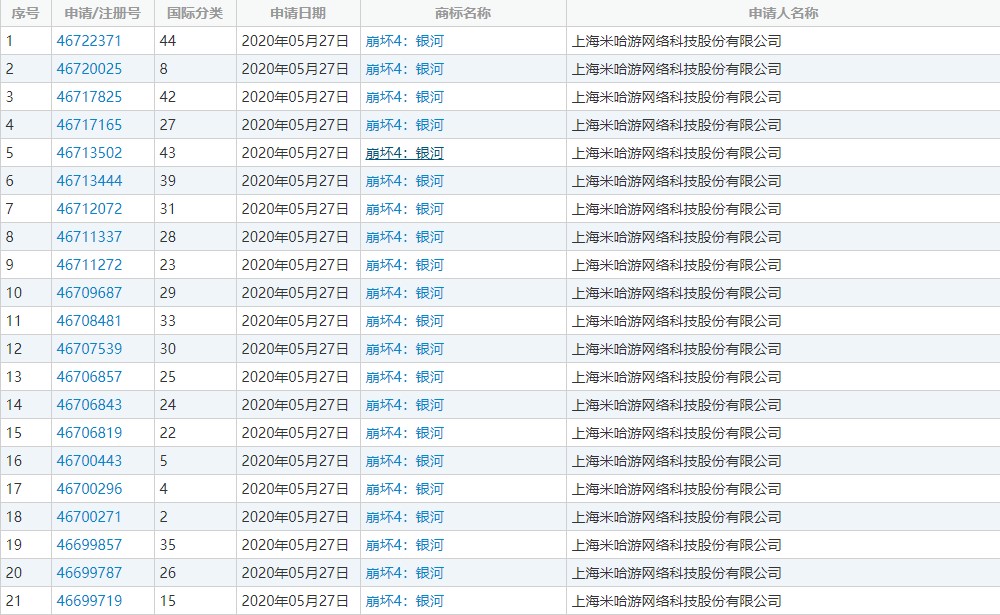Image resolution: width=1000 pixels, height=615 pixels.
Task: Open application number 46699857
Action: coord(89,545)
